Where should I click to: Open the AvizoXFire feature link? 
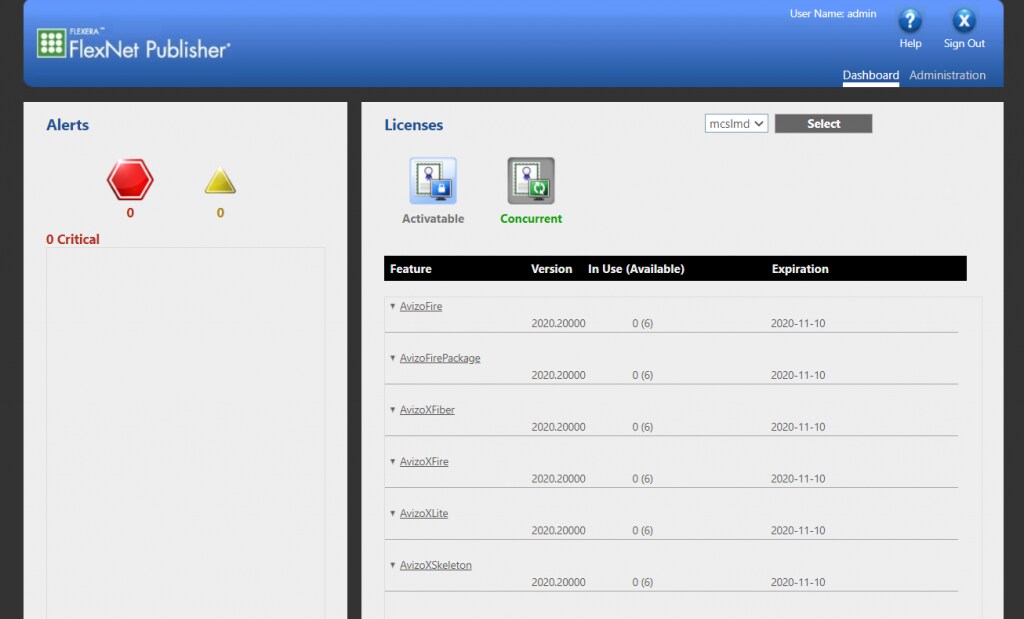coord(424,461)
